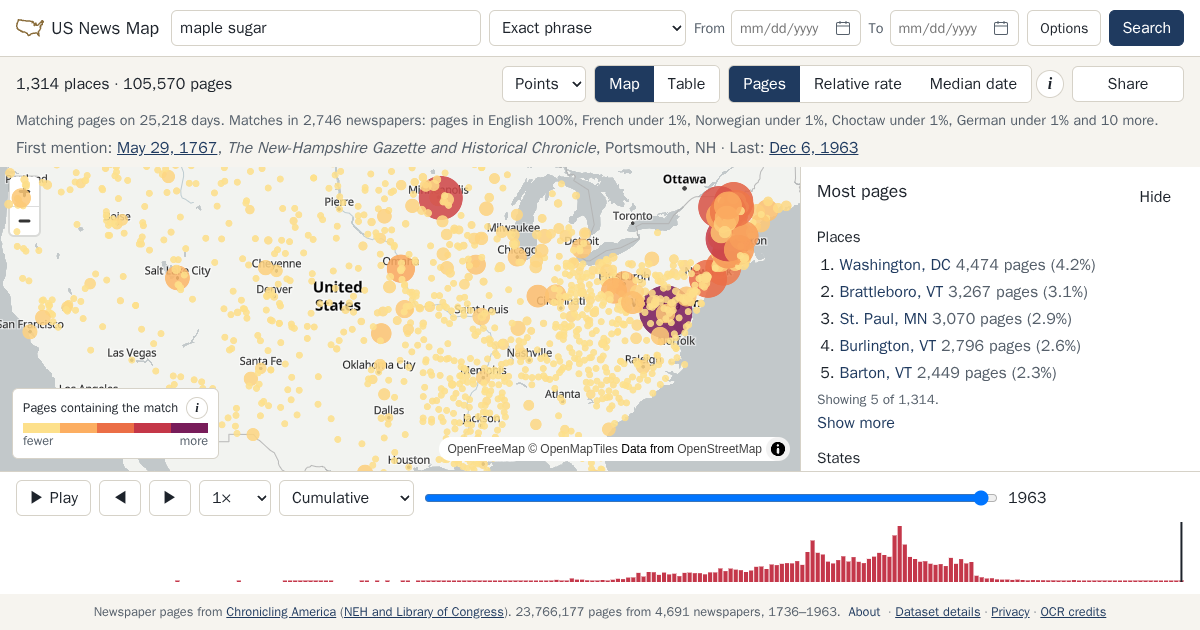1200x630 pixels.
Task: Open the About footer link
Action: click(x=864, y=612)
